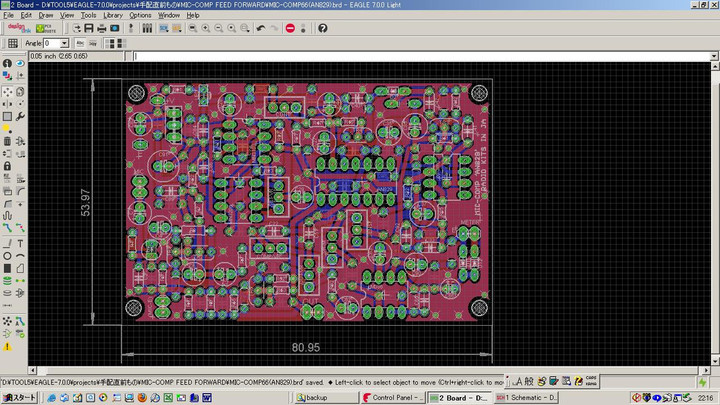This screenshot has width=720, height=405.
Task: Click the Save icon in toolbar
Action: point(89,28)
